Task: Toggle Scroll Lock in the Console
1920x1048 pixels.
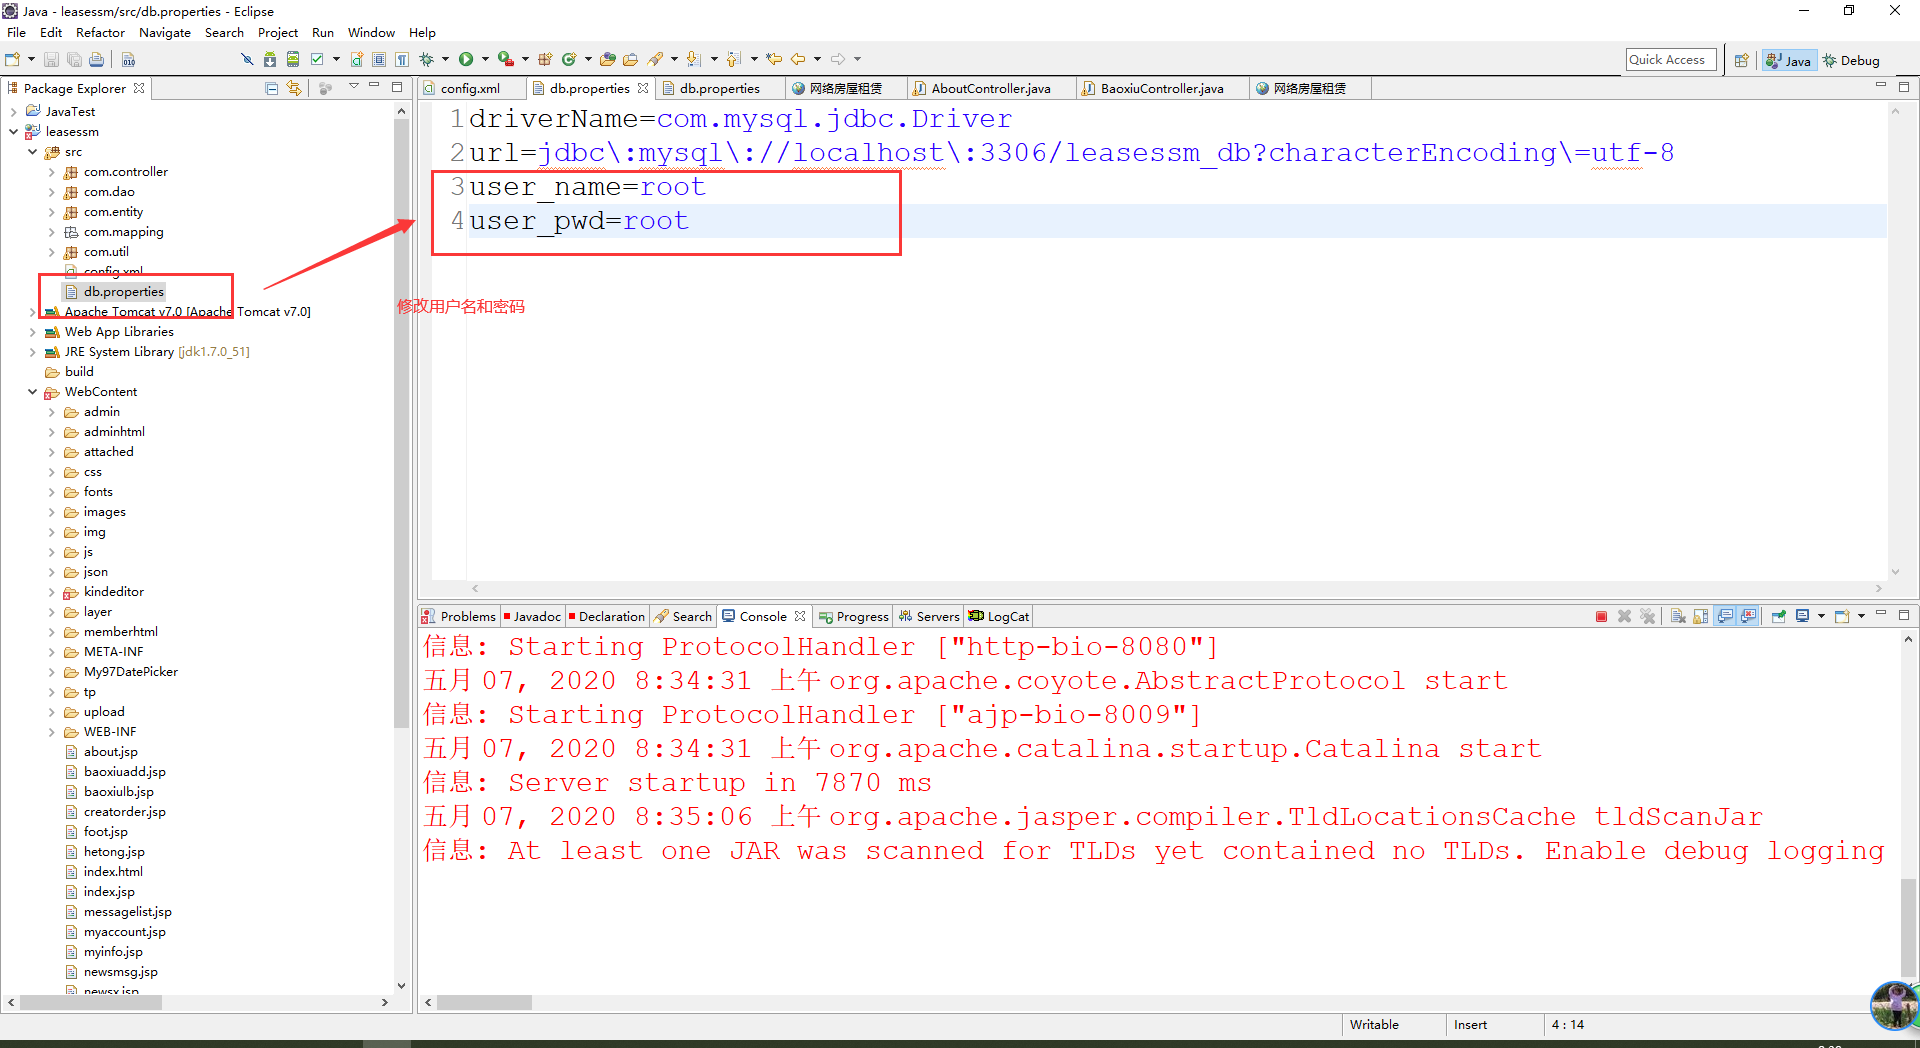Action: click(1700, 616)
